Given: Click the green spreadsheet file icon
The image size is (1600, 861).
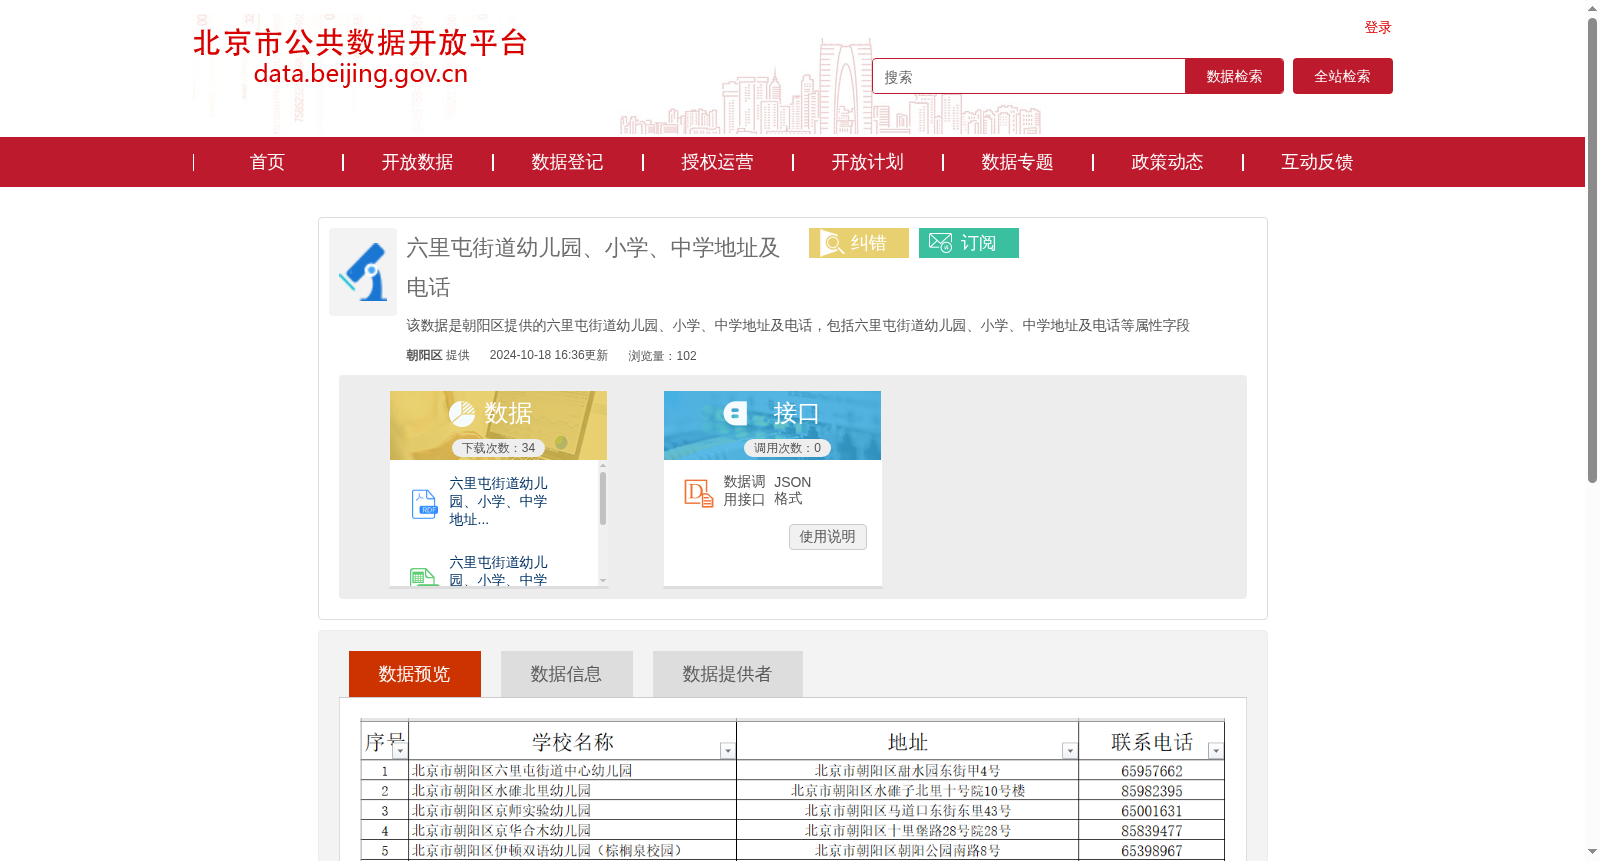Looking at the screenshot, I should (424, 577).
